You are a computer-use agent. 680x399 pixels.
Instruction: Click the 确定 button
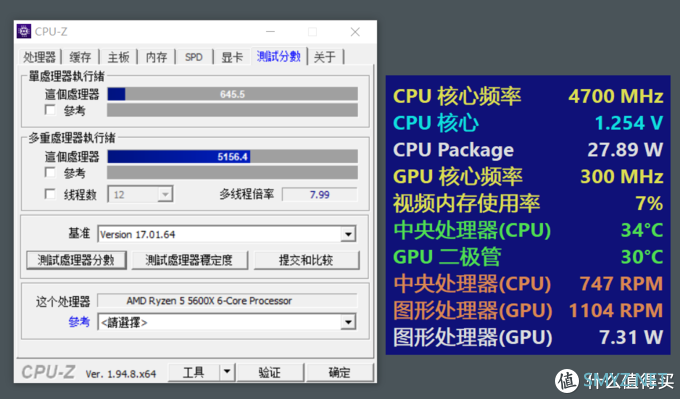pos(340,373)
